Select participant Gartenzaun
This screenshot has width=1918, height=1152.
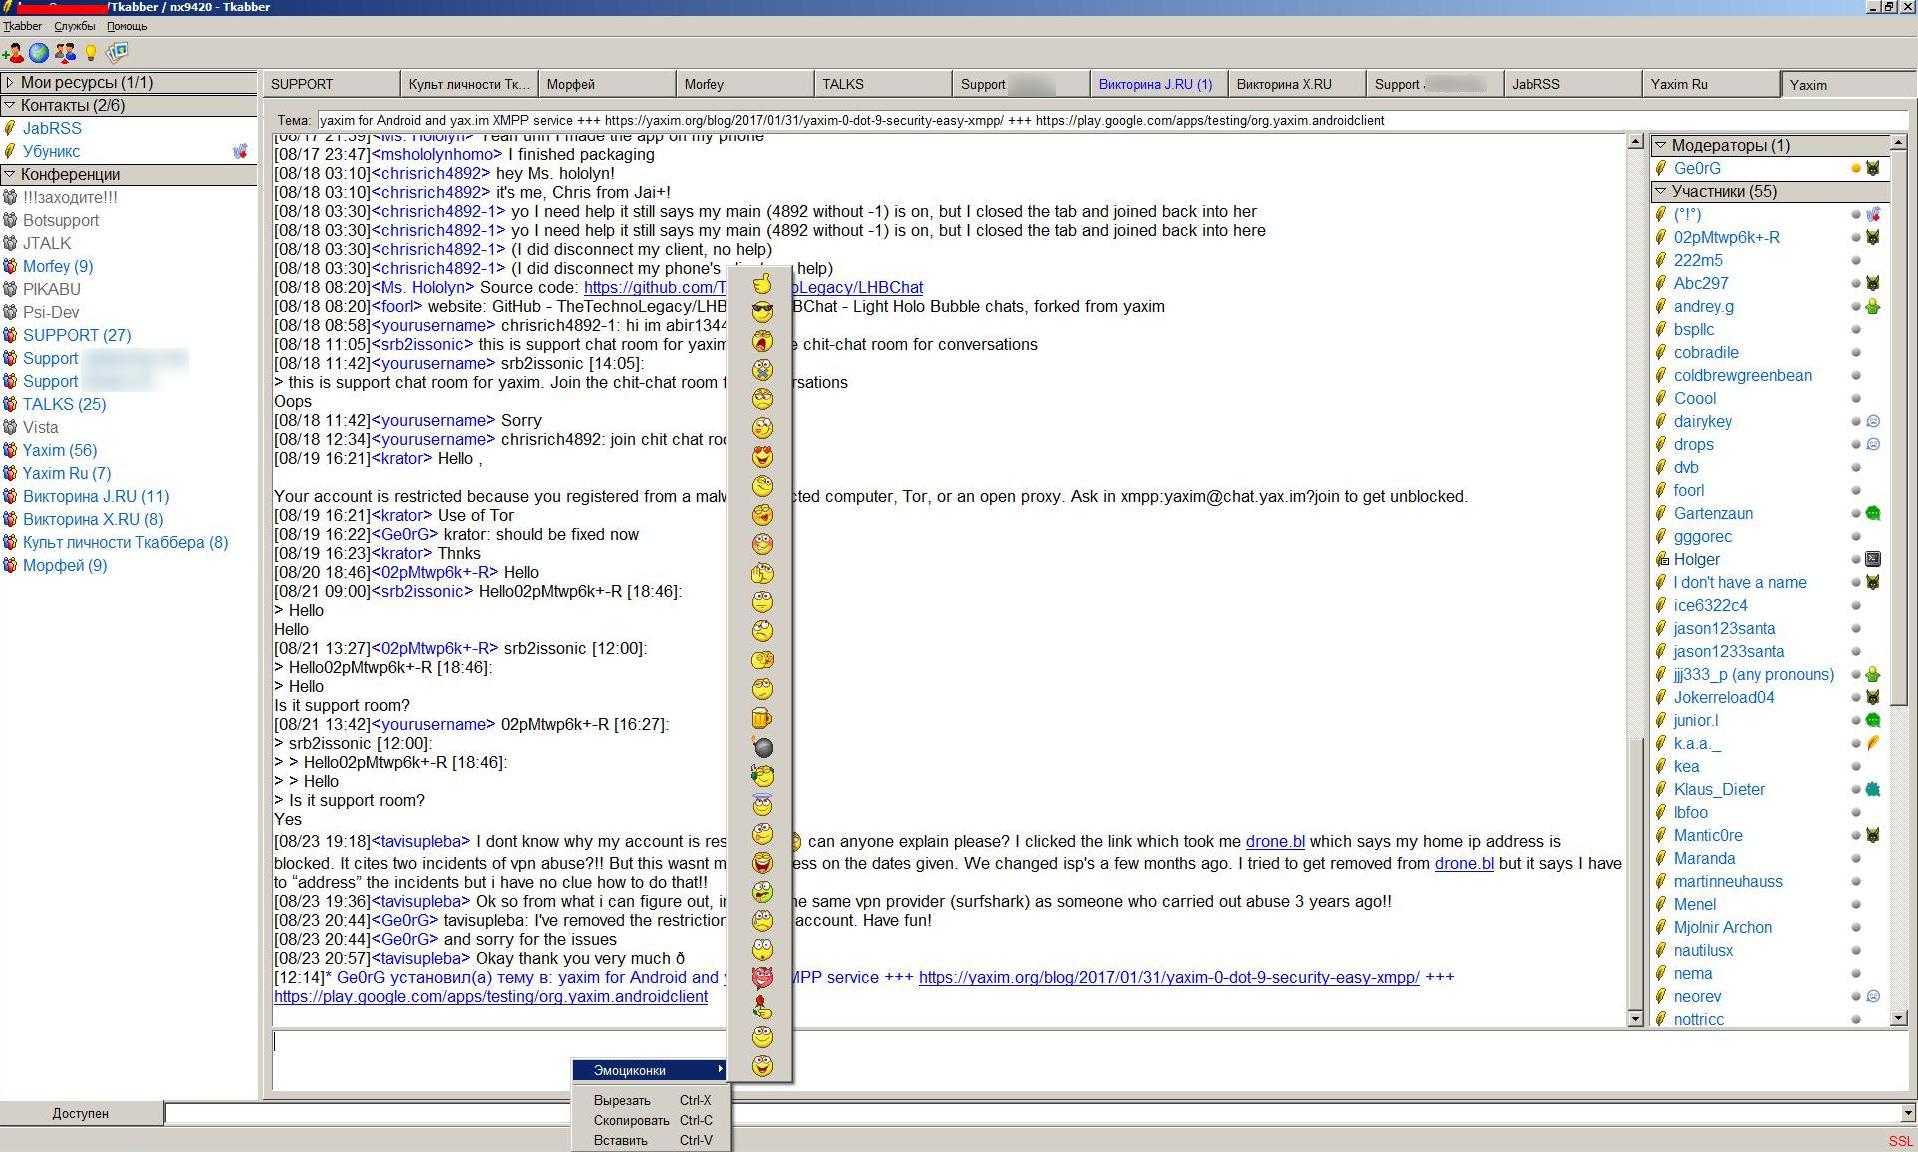click(1713, 514)
